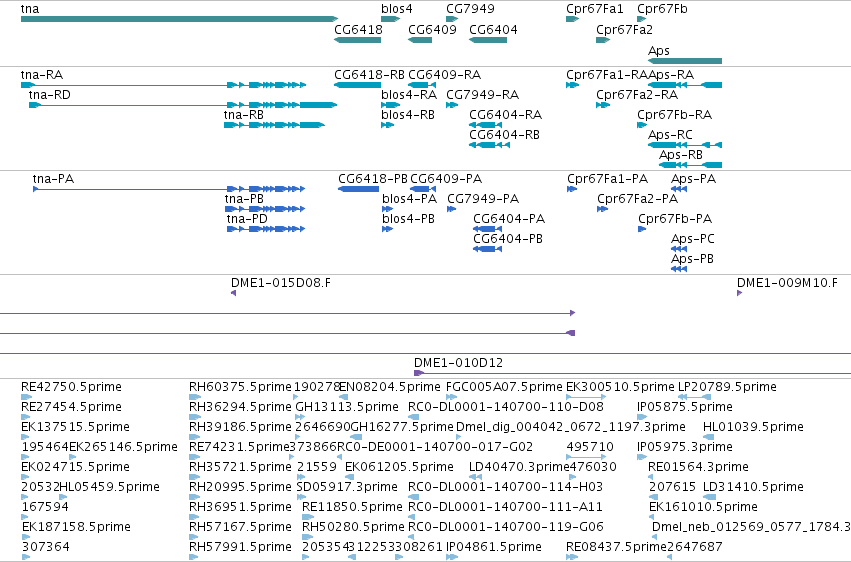Select the HL01039.5prime EST label
This screenshot has height=562, width=851.
[x=753, y=427]
